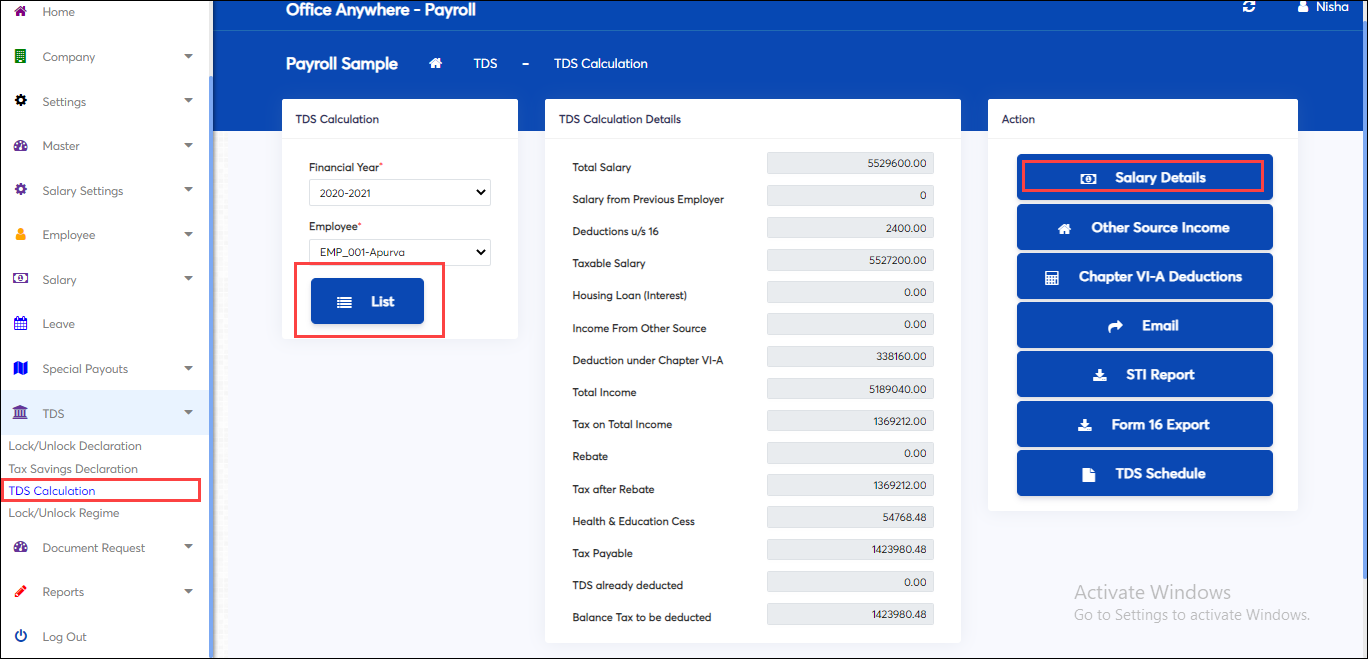The image size is (1368, 659).
Task: Expand the Salary Settings menu arrow
Action: pos(188,190)
